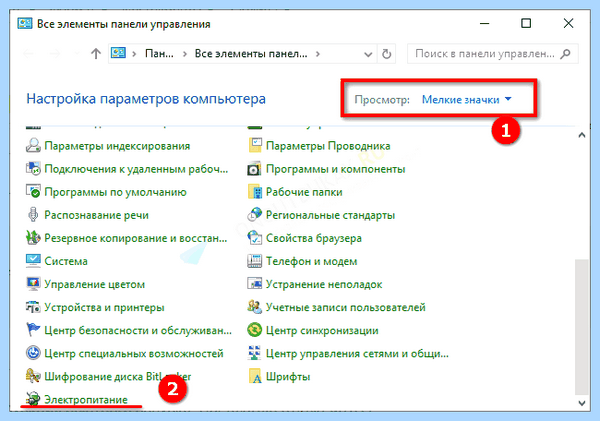
Task: Click the Региональные стандарты globe icon
Action: point(255,215)
